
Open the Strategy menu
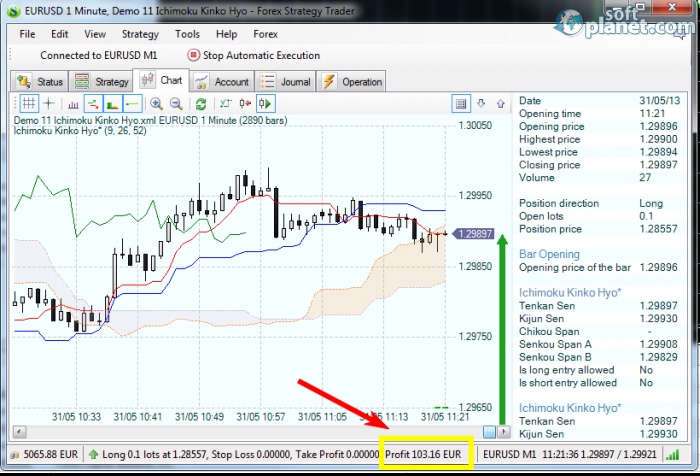tap(140, 34)
